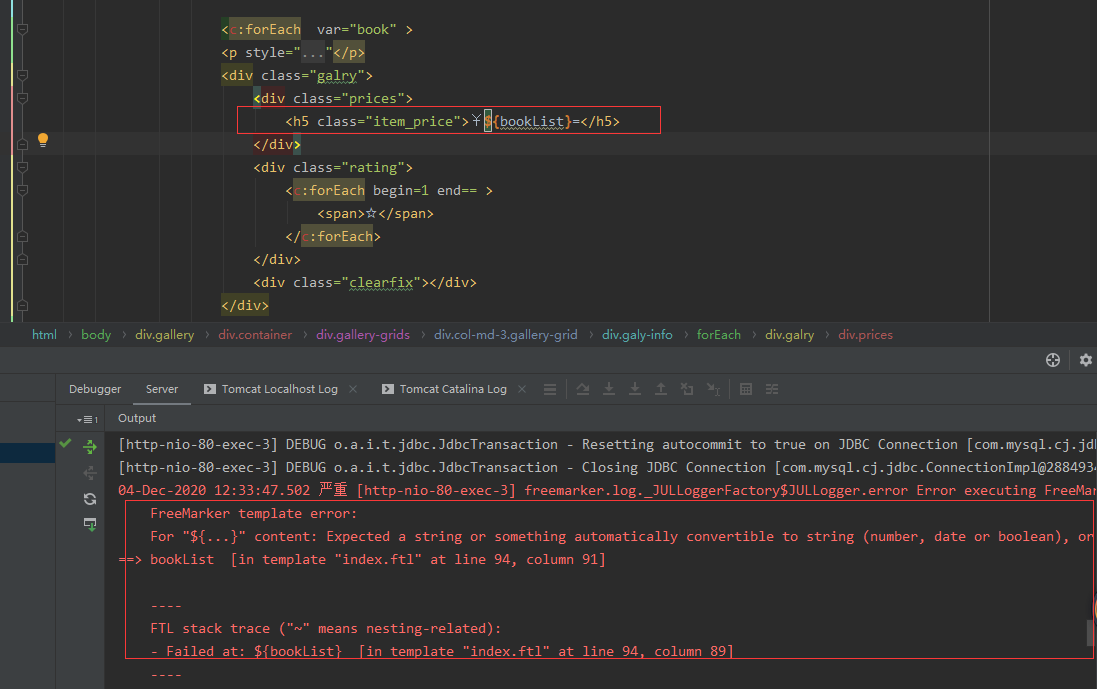Screen dimensions: 1097x689
Task: Collapse the inner c:forEach begin=1 fold marker
Action: pos(22,190)
